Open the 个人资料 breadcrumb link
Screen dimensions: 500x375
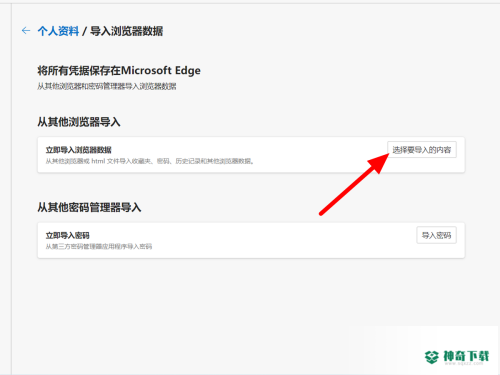coord(58,31)
